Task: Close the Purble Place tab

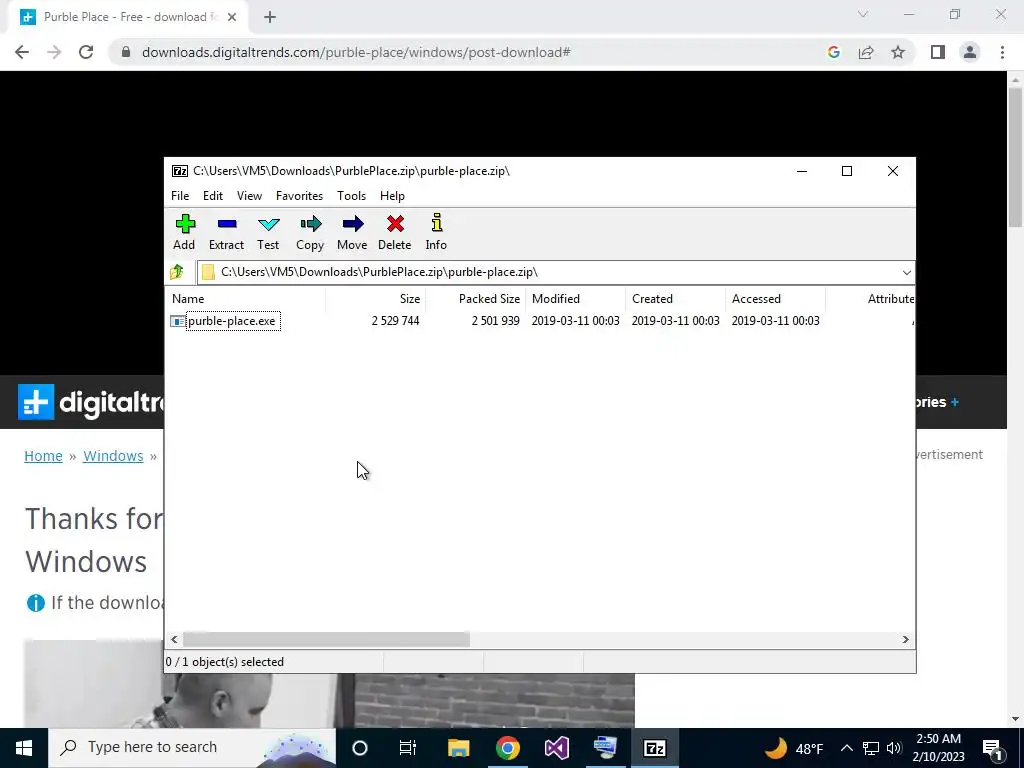Action: [x=232, y=17]
